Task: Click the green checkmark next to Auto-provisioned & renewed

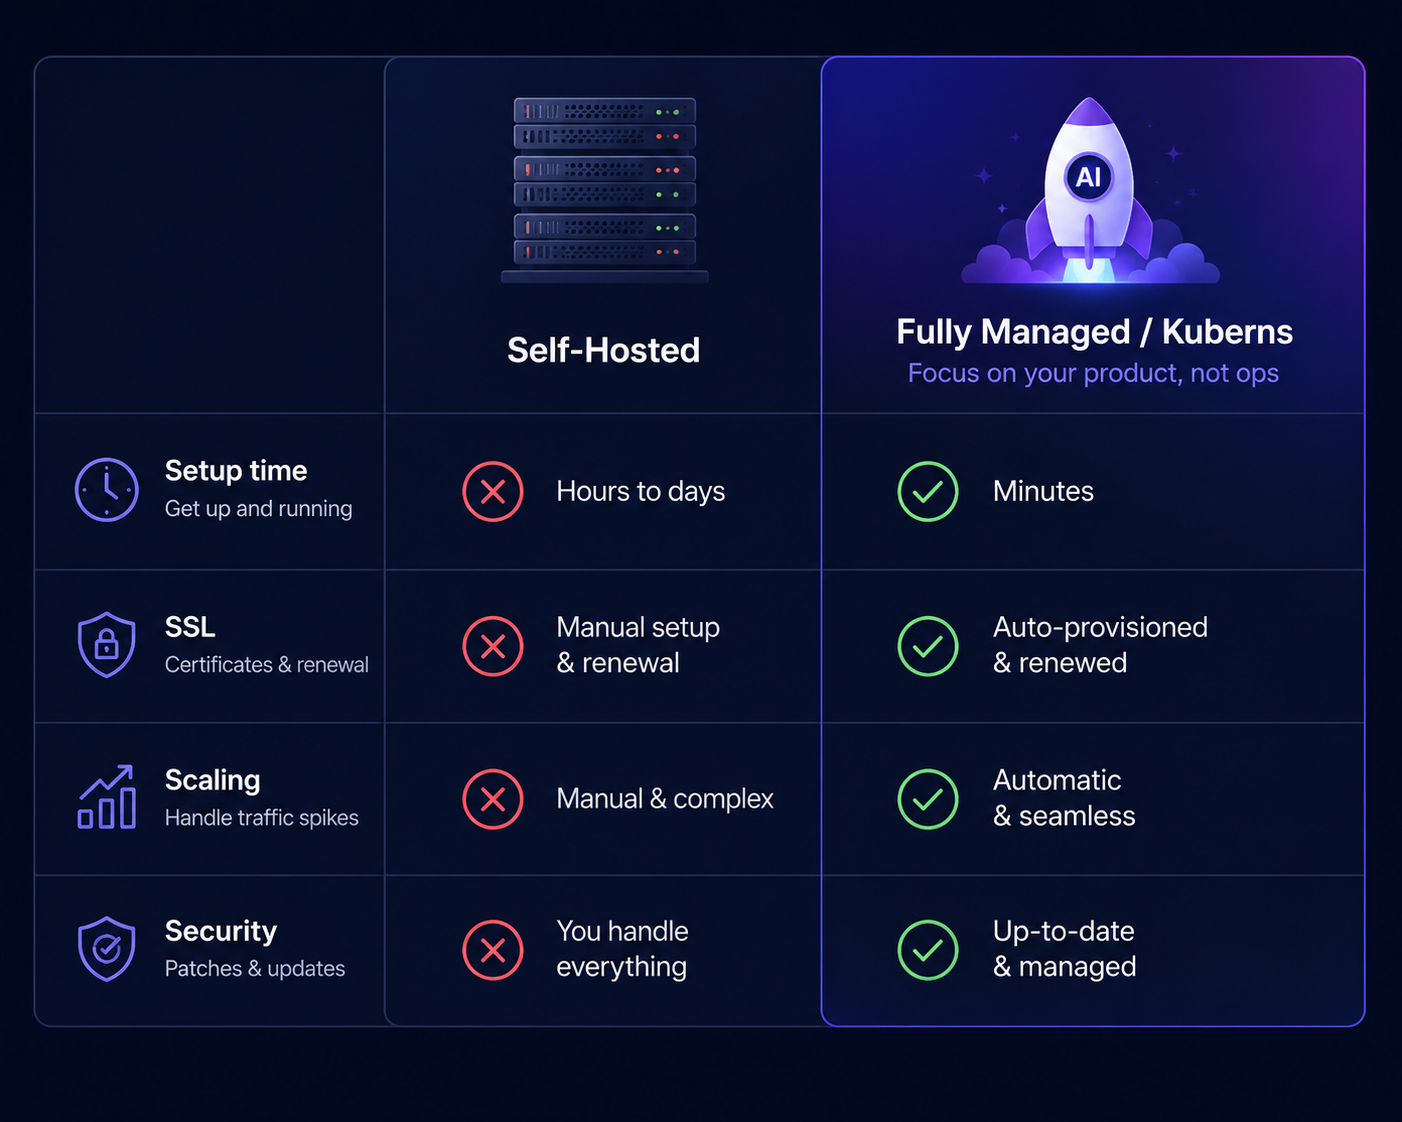Action: click(928, 646)
